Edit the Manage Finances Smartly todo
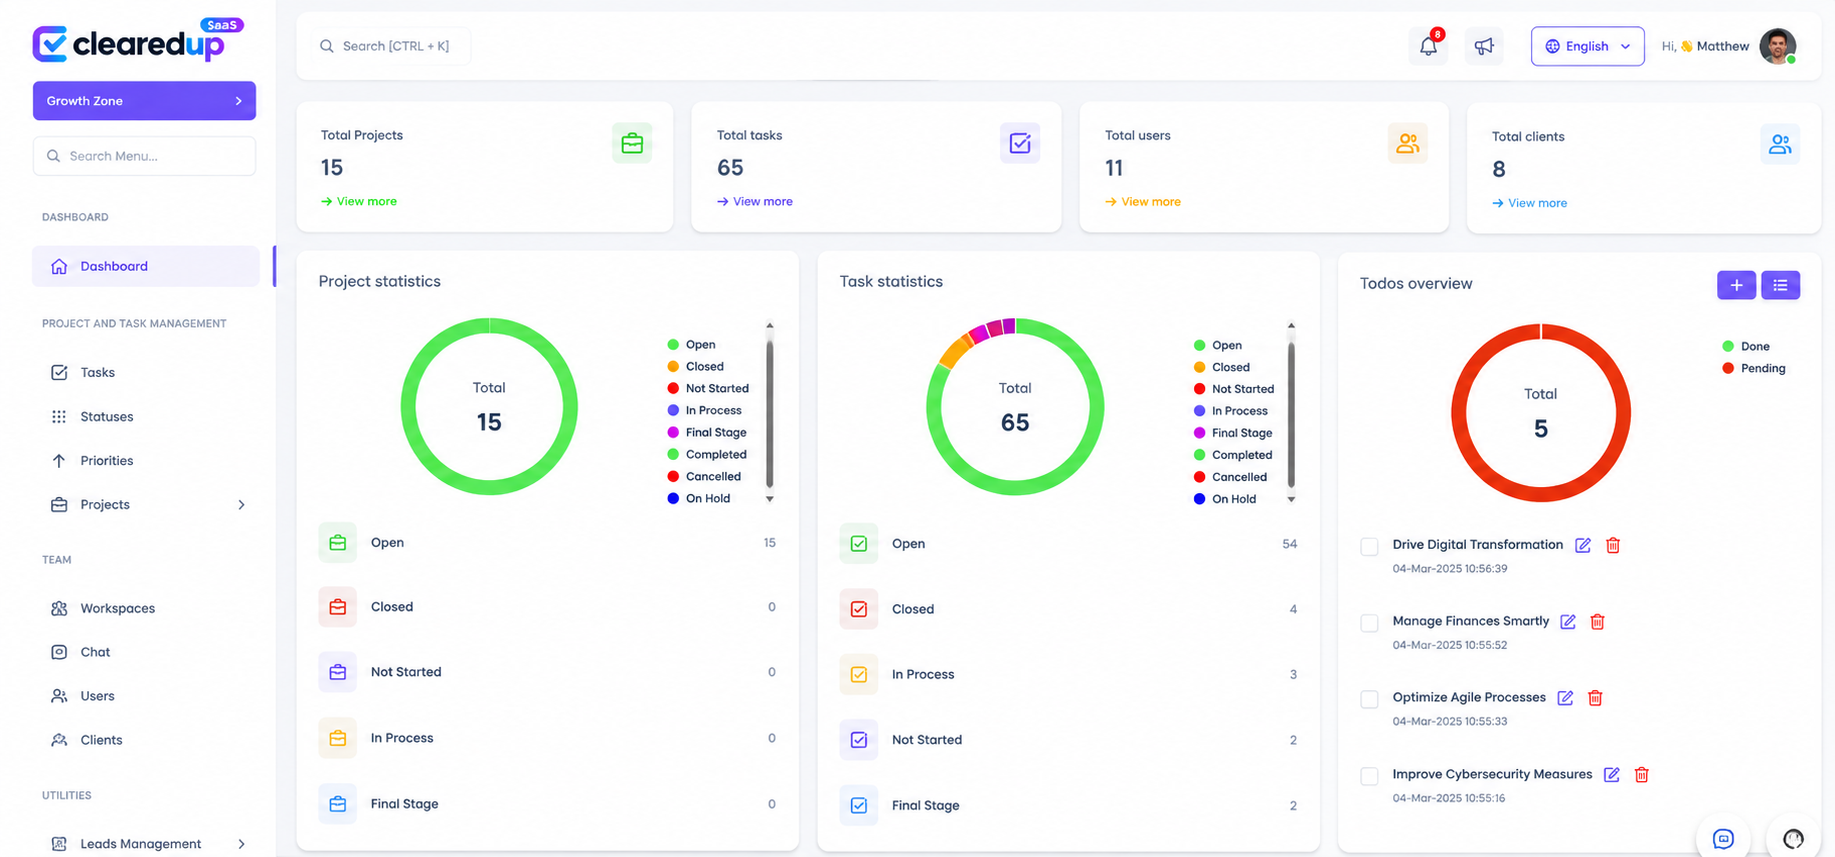The height and width of the screenshot is (857, 1835). tap(1568, 622)
